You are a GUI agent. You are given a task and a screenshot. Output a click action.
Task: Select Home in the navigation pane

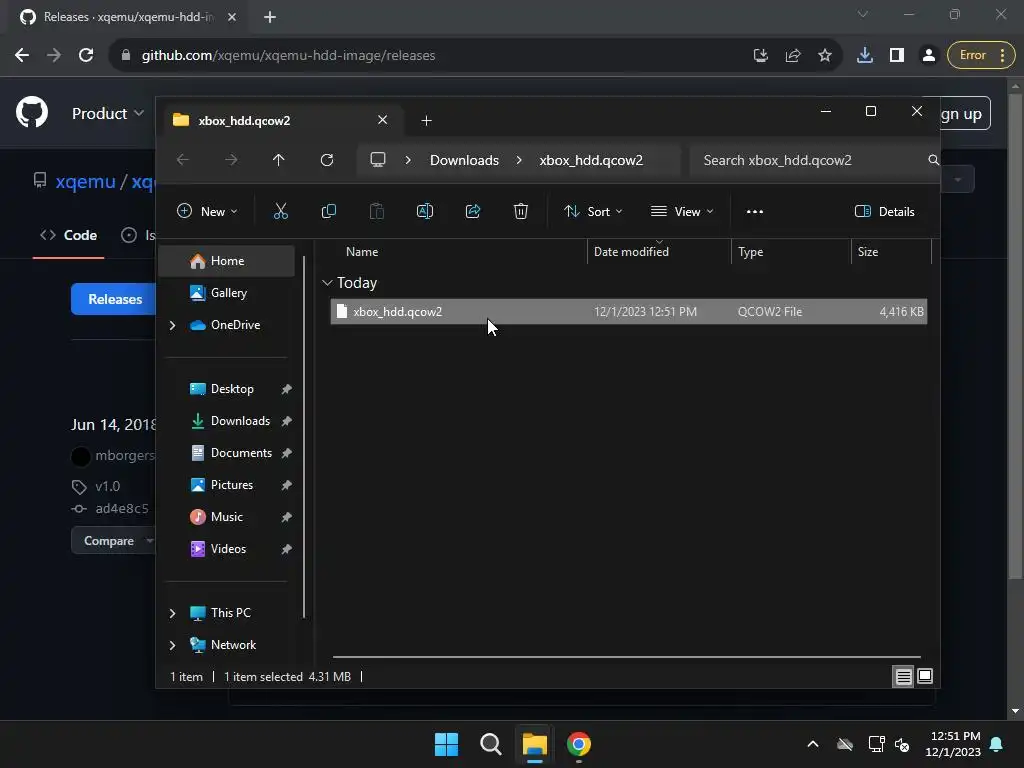[x=227, y=261]
